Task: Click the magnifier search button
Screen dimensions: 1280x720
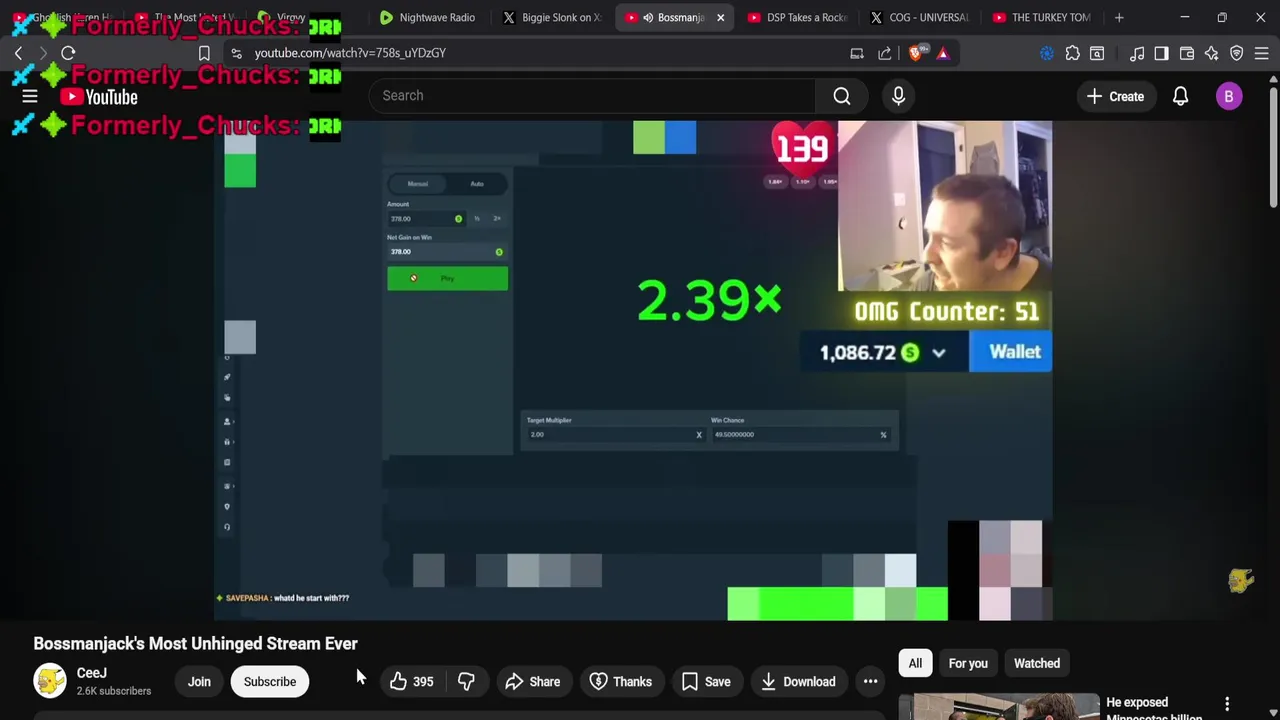Action: [x=842, y=96]
